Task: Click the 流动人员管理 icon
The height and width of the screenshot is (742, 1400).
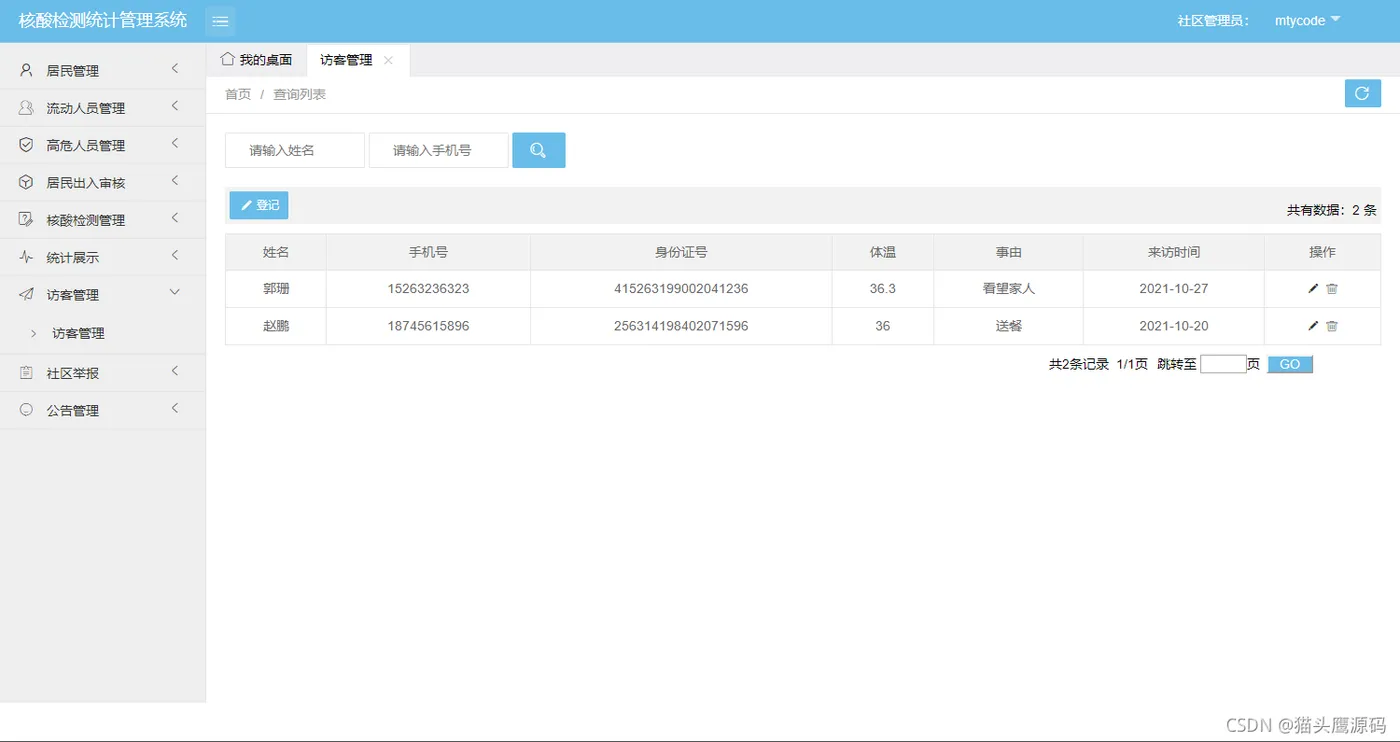Action: pos(26,107)
